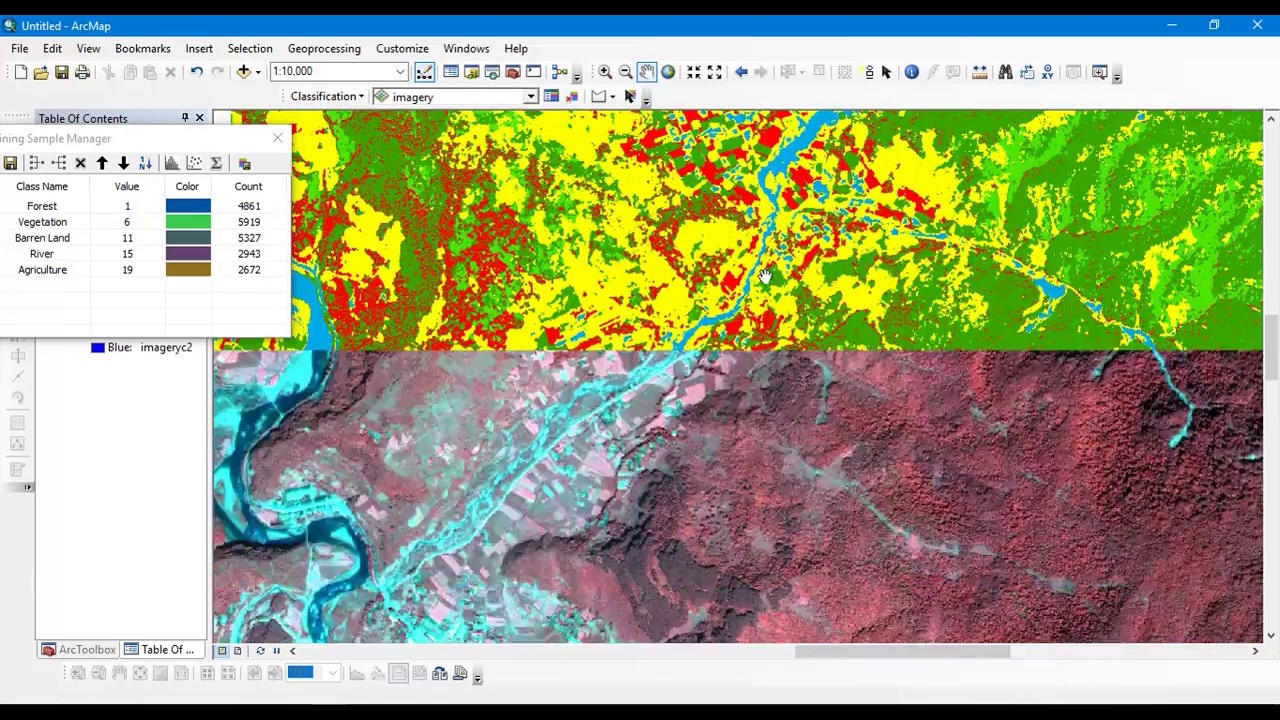1280x720 pixels.
Task: Click the horizontal map scrollbar thumb
Action: (902, 651)
